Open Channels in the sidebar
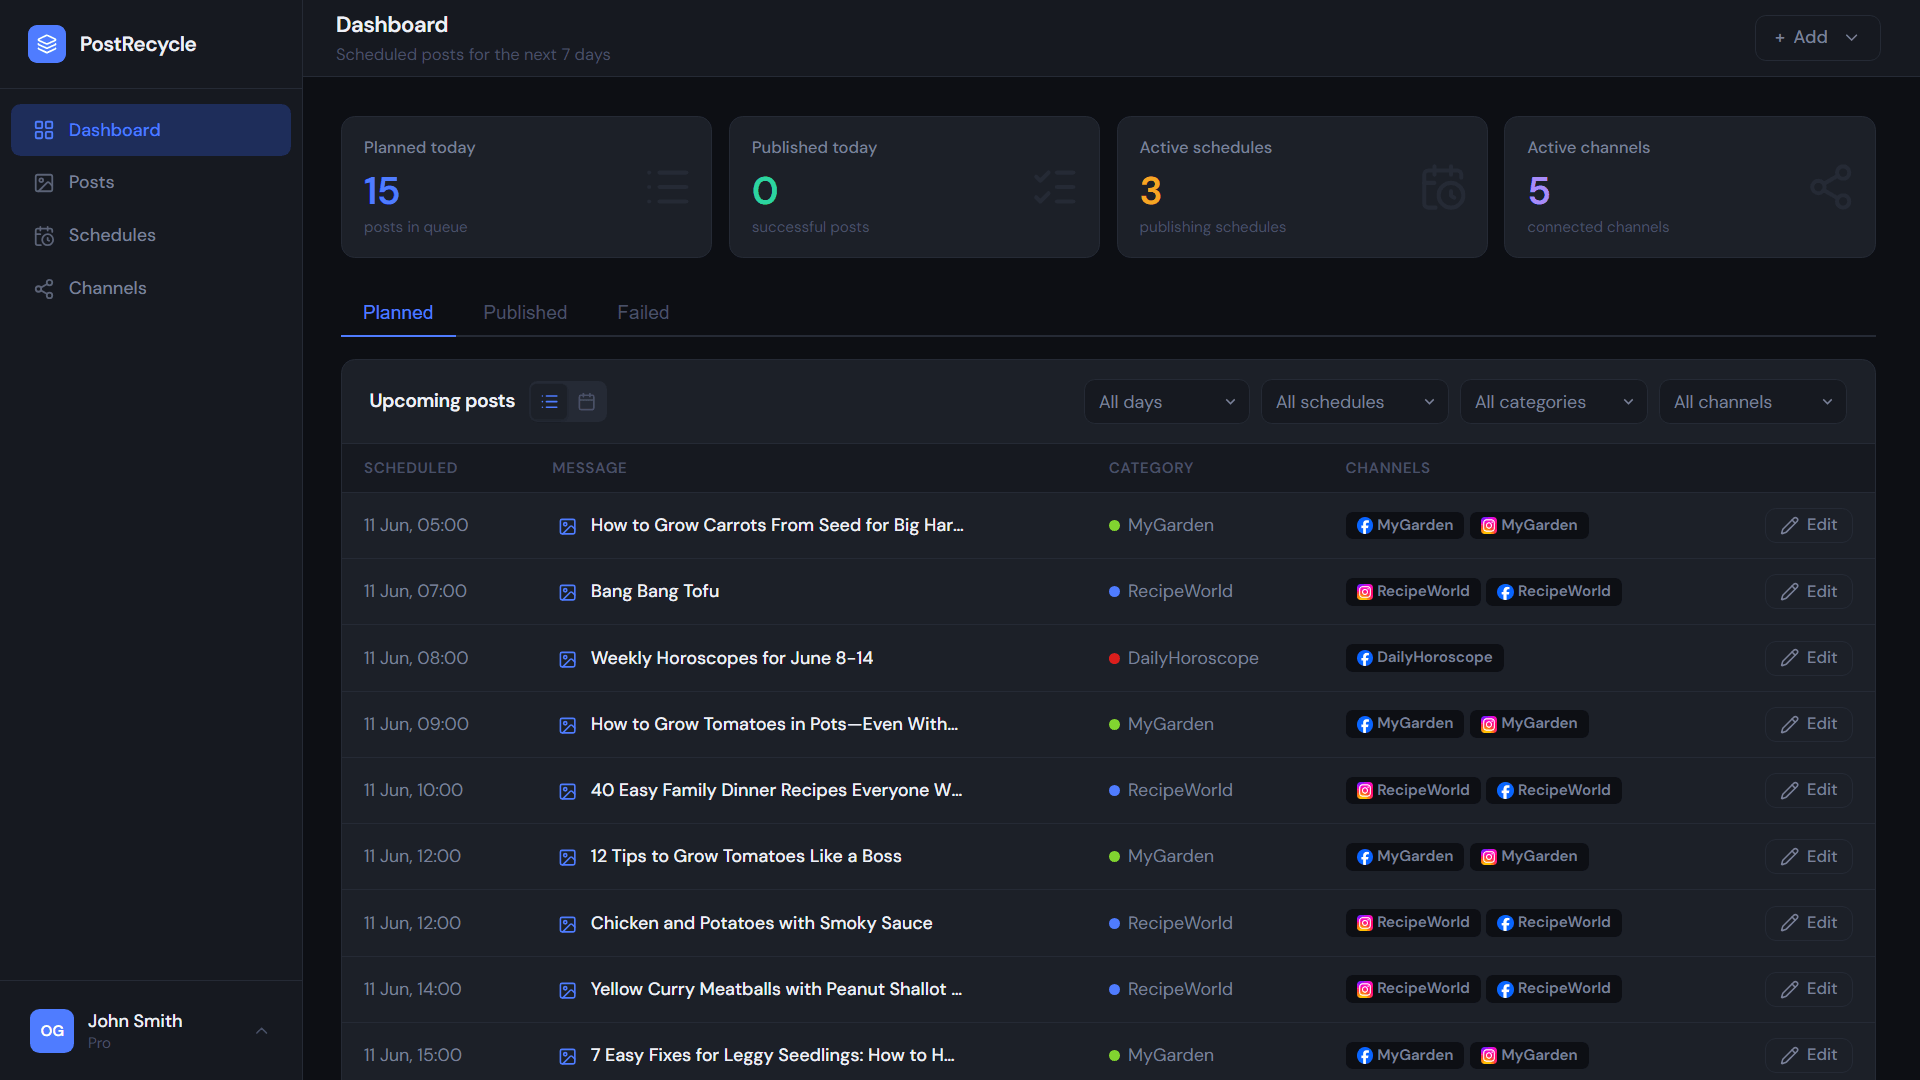This screenshot has height=1080, width=1920. (x=151, y=288)
